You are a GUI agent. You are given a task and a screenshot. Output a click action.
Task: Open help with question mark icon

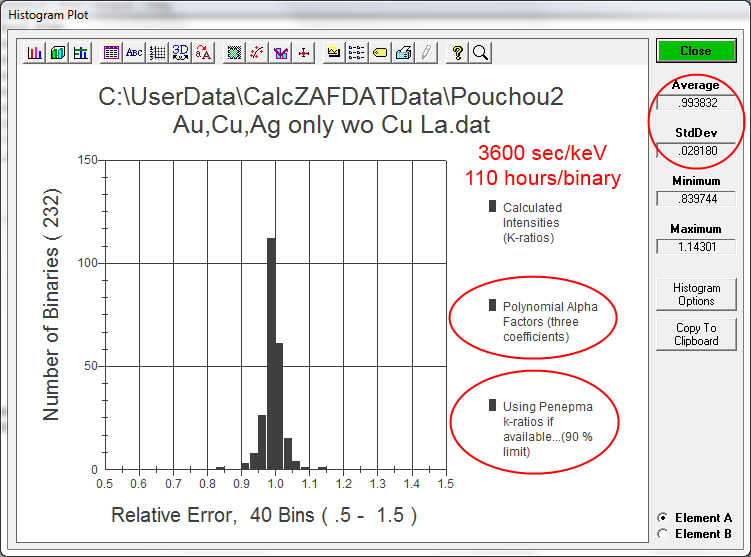[x=457, y=53]
